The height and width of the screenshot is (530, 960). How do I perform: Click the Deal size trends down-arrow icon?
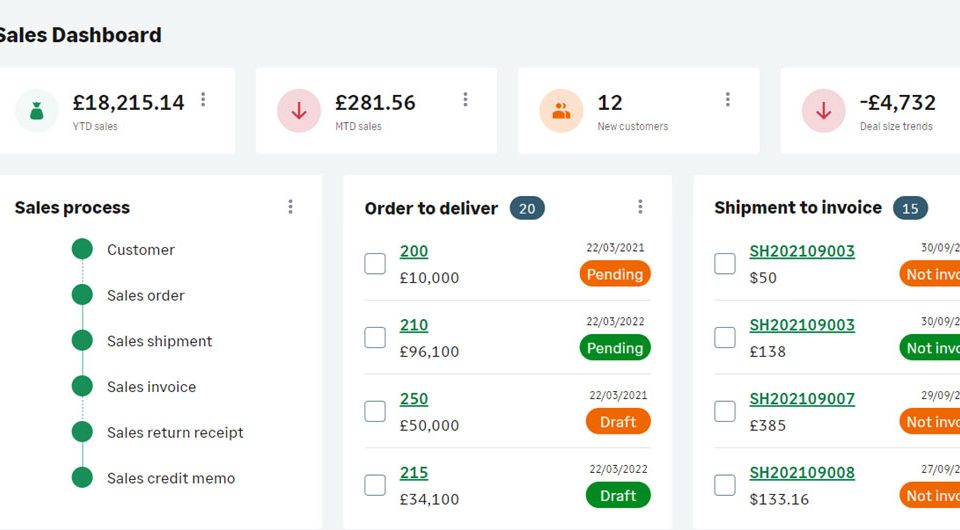[823, 111]
